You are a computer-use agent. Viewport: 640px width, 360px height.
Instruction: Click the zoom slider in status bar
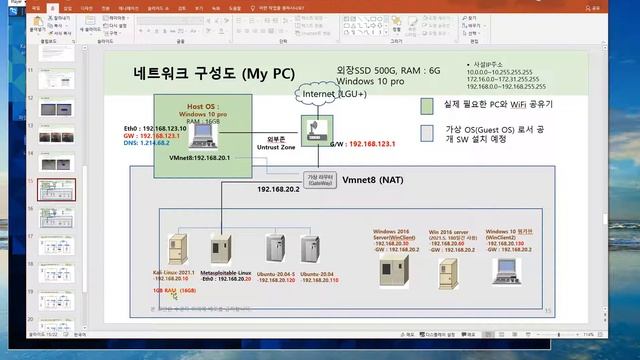(558, 334)
